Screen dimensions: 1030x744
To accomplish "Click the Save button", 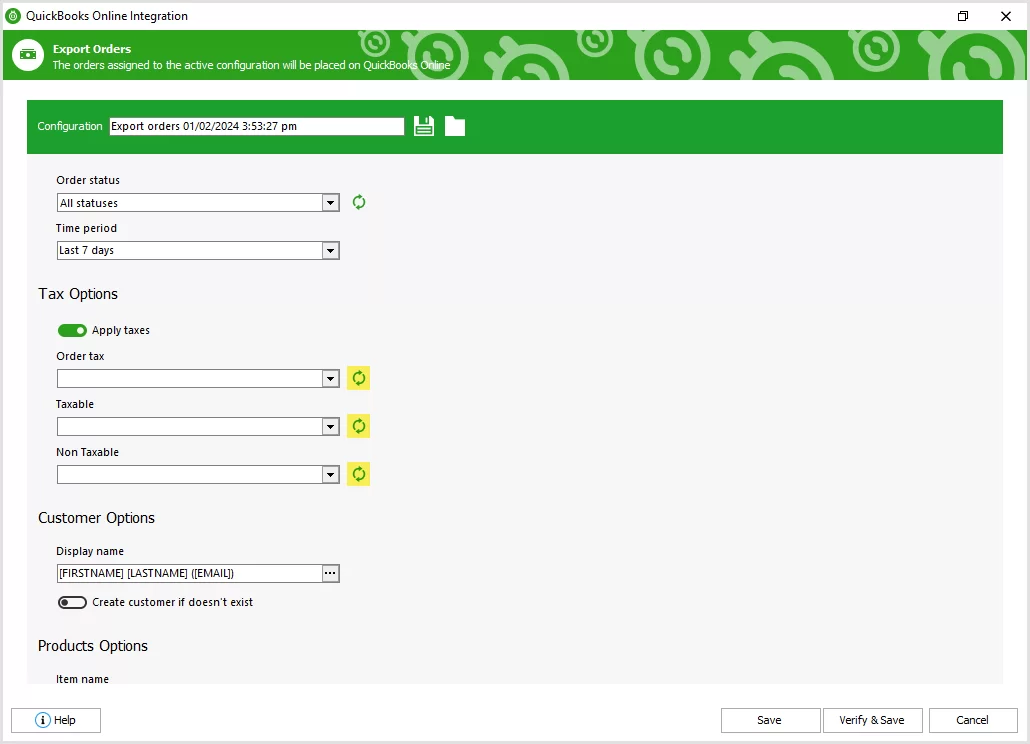I will (770, 720).
